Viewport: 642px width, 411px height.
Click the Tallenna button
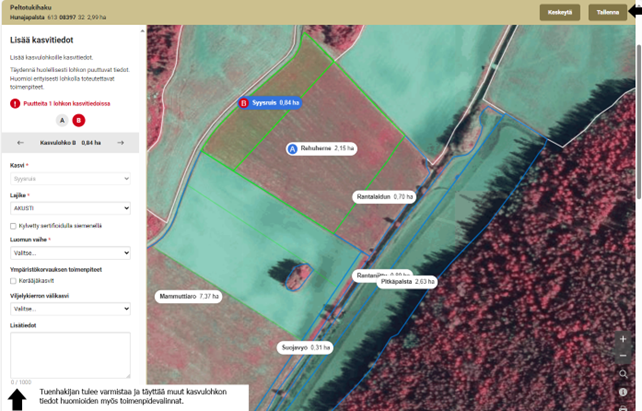(x=608, y=13)
